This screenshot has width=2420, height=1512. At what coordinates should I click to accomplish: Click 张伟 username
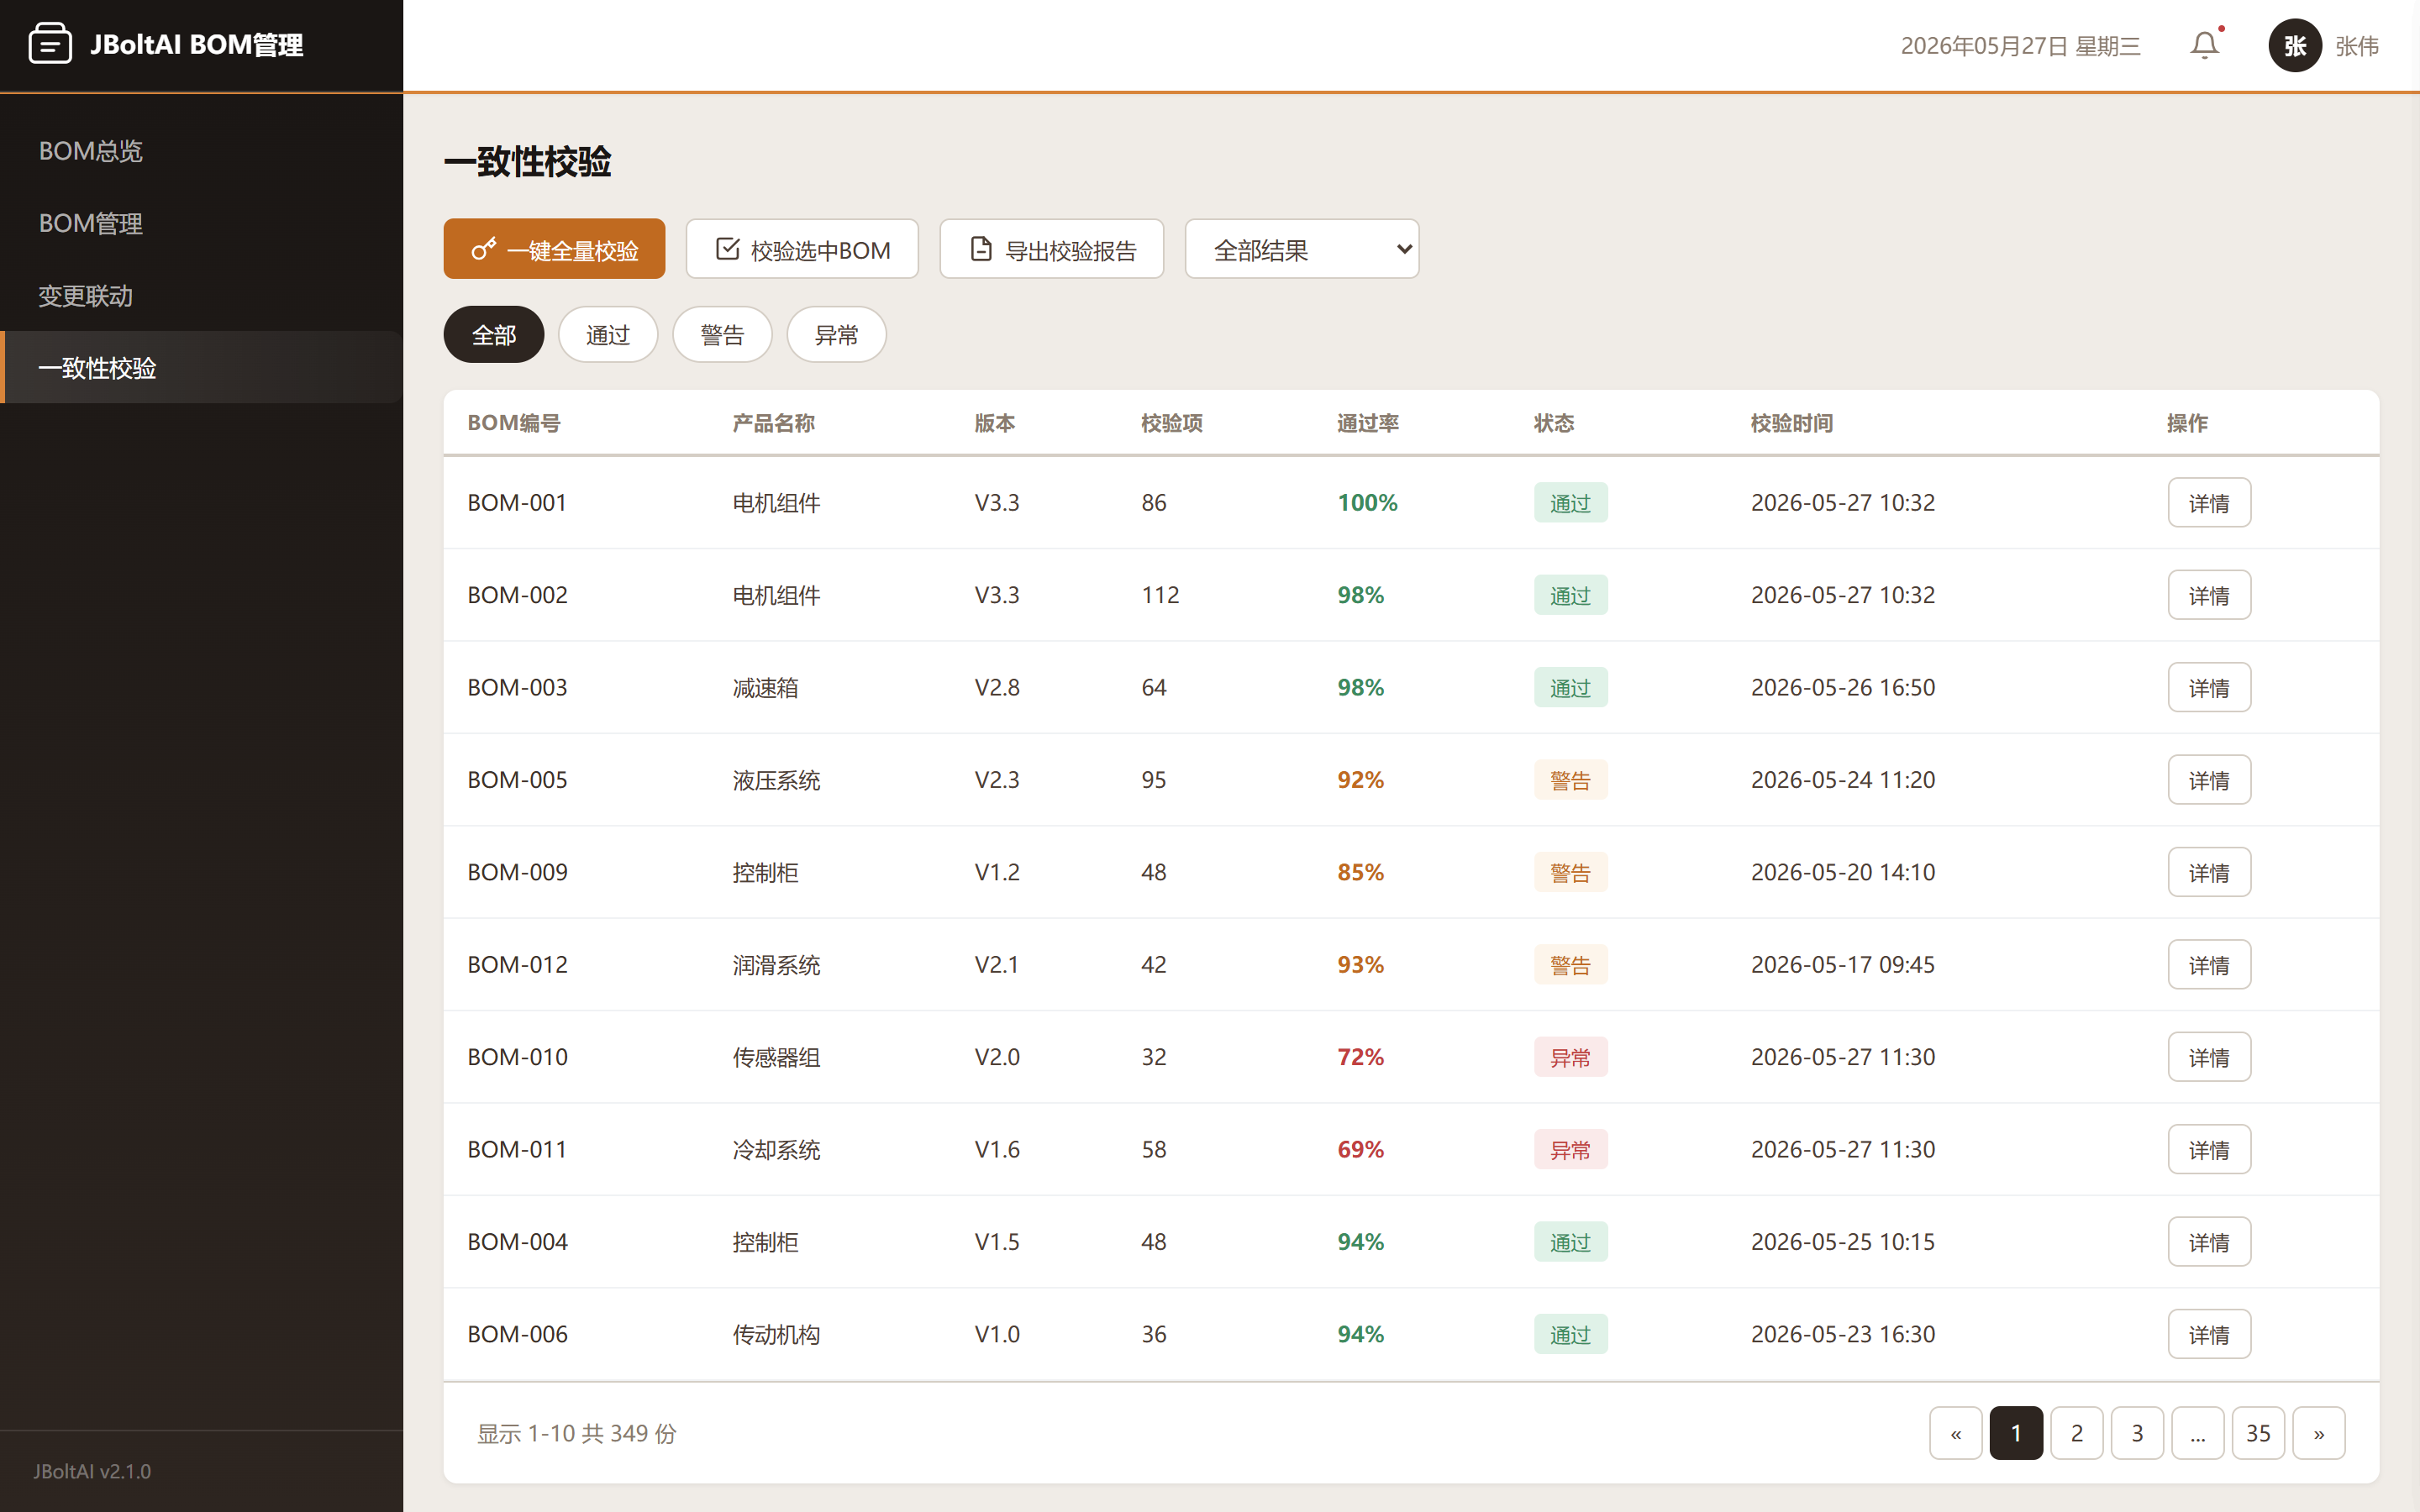pyautogui.click(x=2357, y=46)
